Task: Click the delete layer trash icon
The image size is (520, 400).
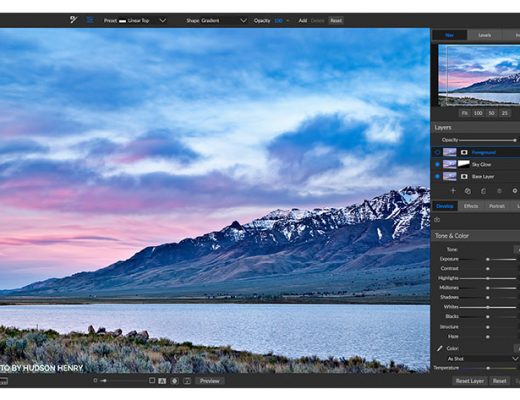Action: point(499,191)
